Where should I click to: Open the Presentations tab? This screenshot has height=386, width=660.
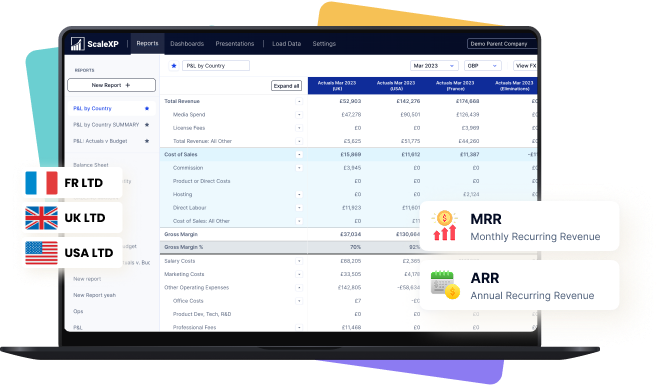coord(235,44)
